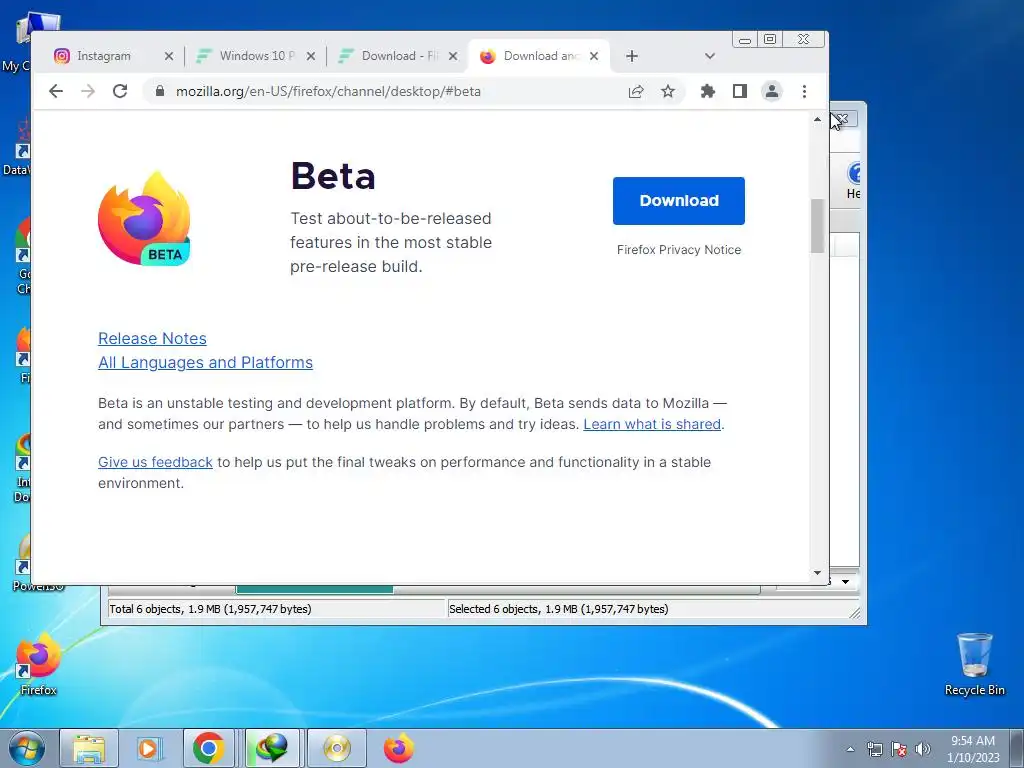The width and height of the screenshot is (1024, 768).
Task: Click page scrollbar down arrow
Action: coord(818,573)
